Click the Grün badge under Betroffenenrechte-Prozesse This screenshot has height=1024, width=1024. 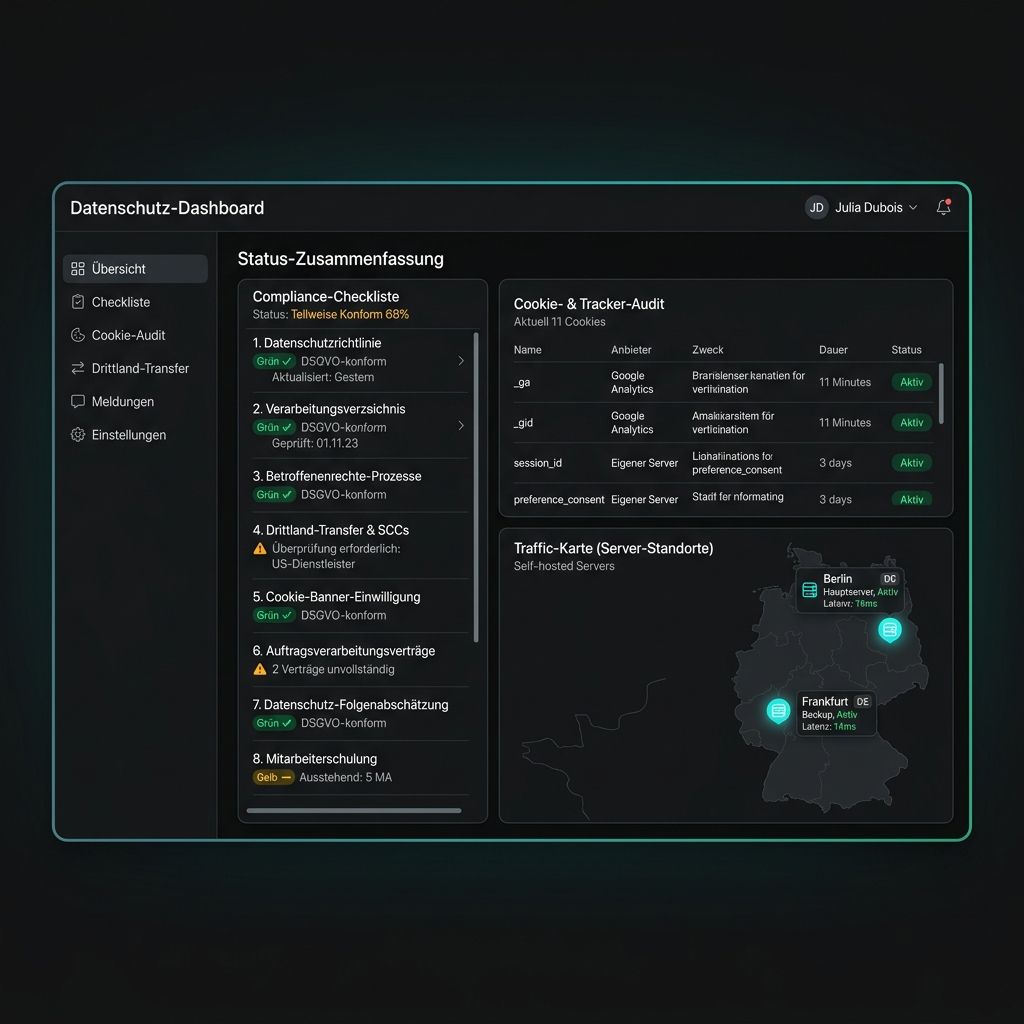tap(274, 494)
